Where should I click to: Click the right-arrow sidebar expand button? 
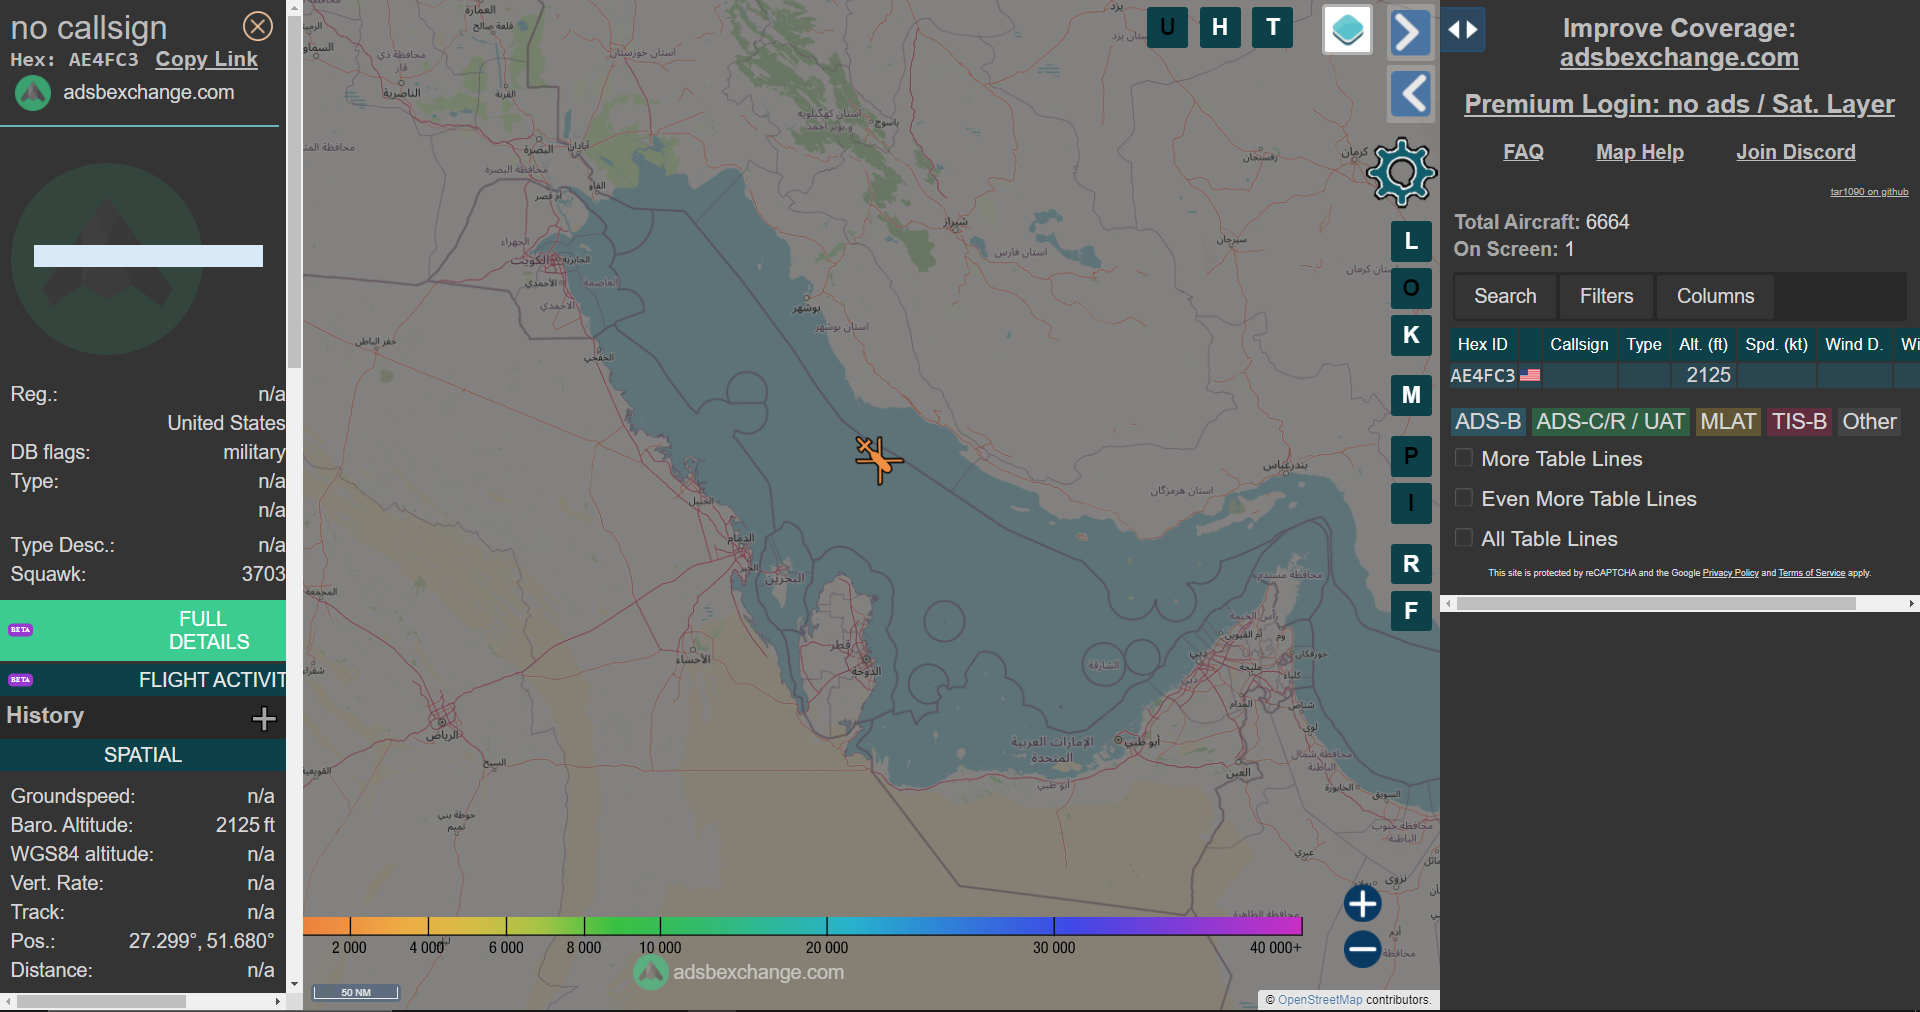click(1410, 32)
